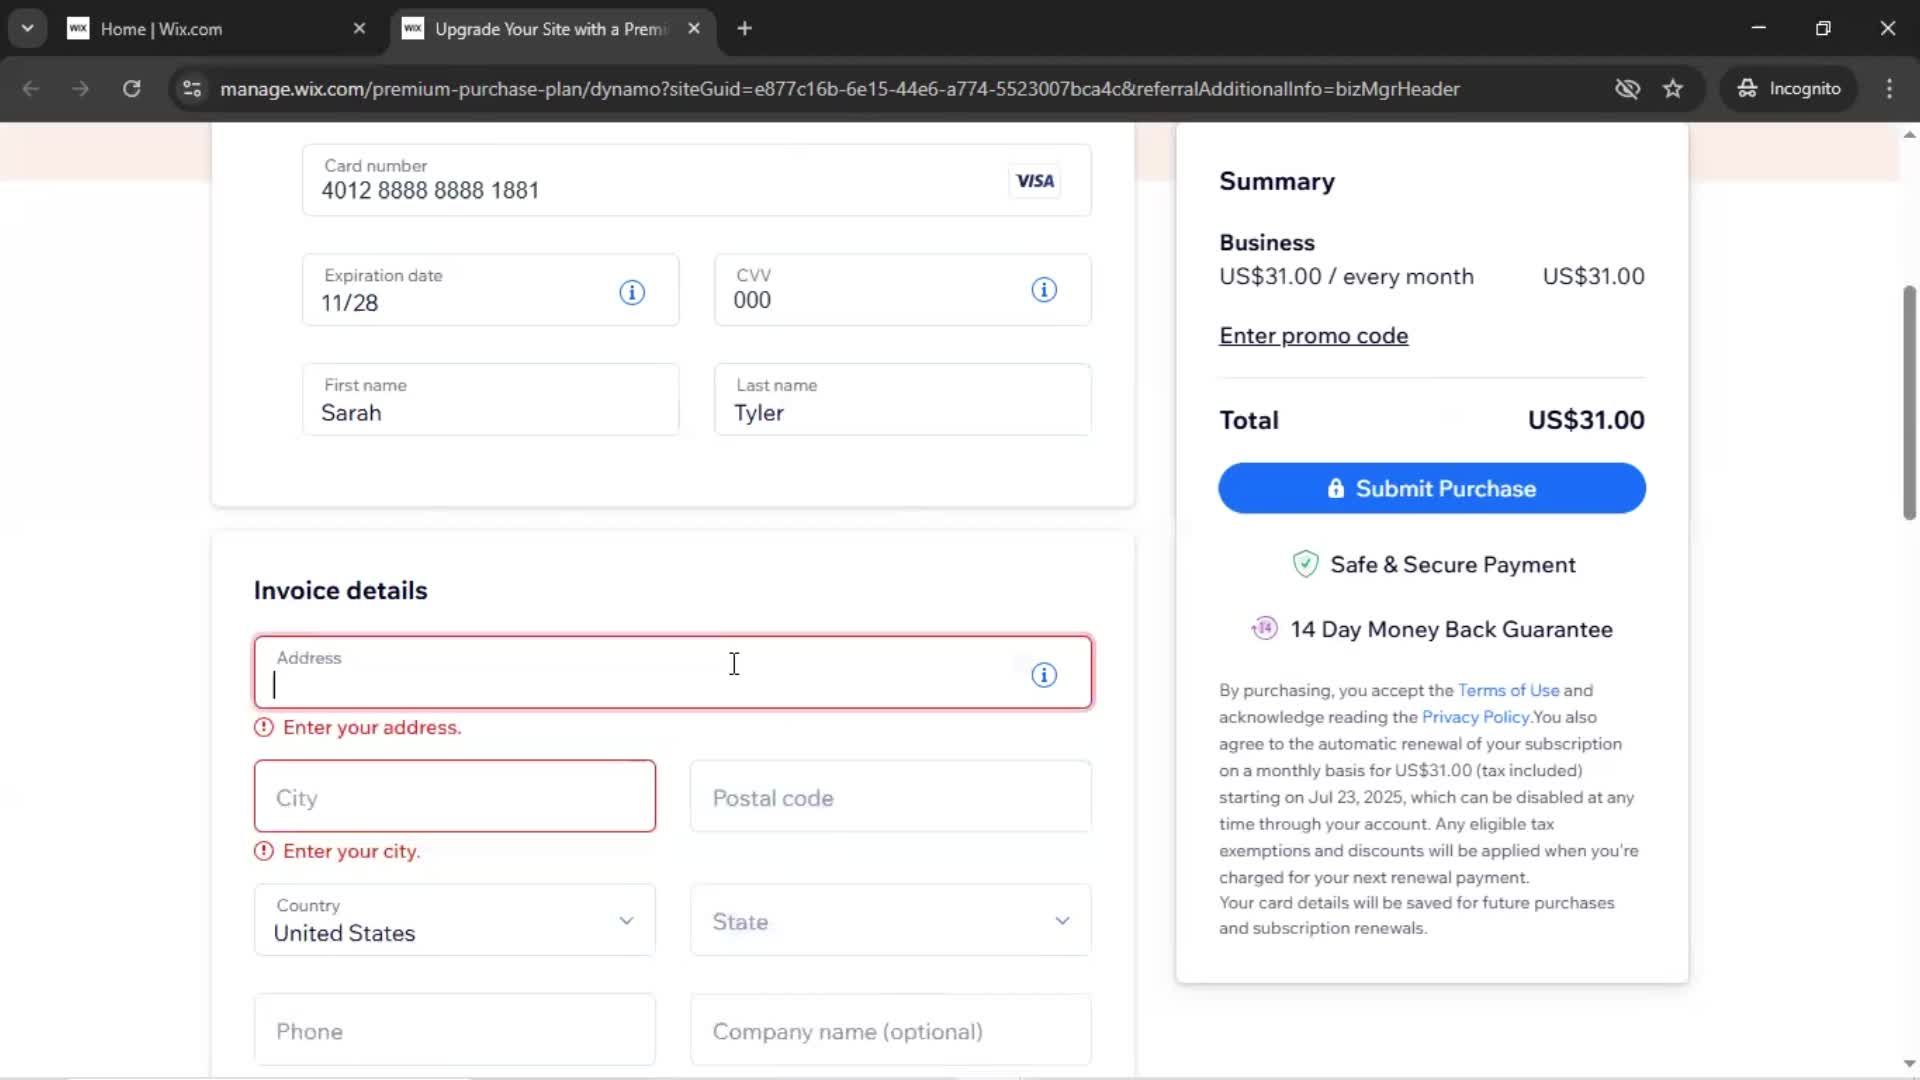Minimize the browser window
Screen dimensions: 1920x1080
pos(1758,29)
